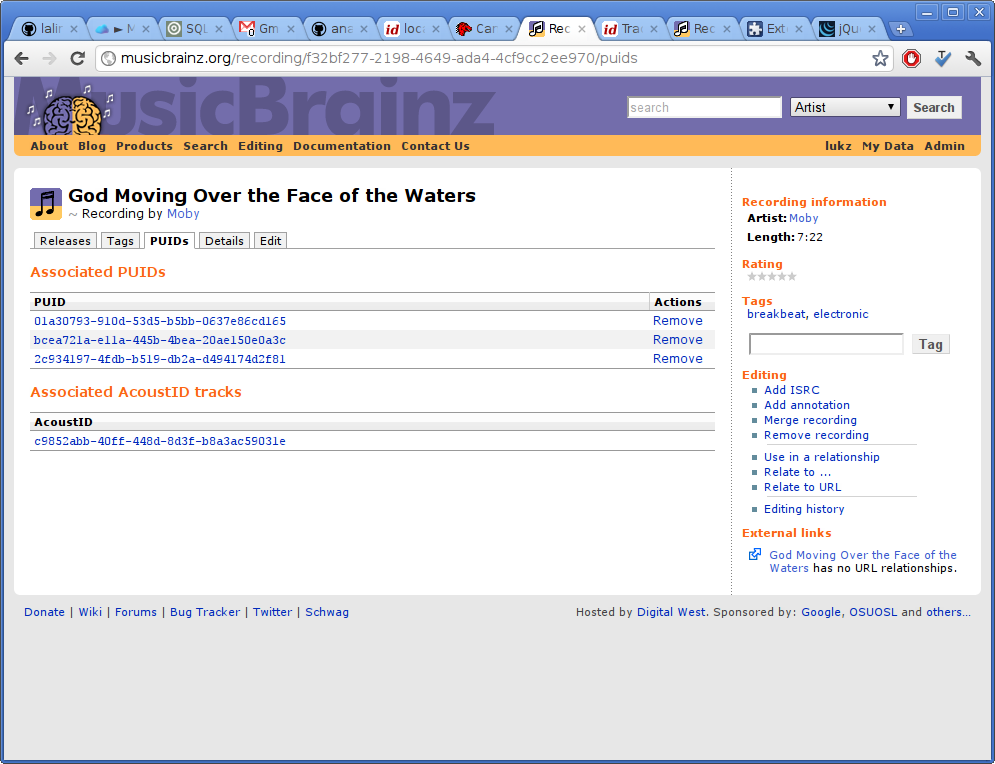Open the Artist search type dropdown
995x764 pixels.
845,107
